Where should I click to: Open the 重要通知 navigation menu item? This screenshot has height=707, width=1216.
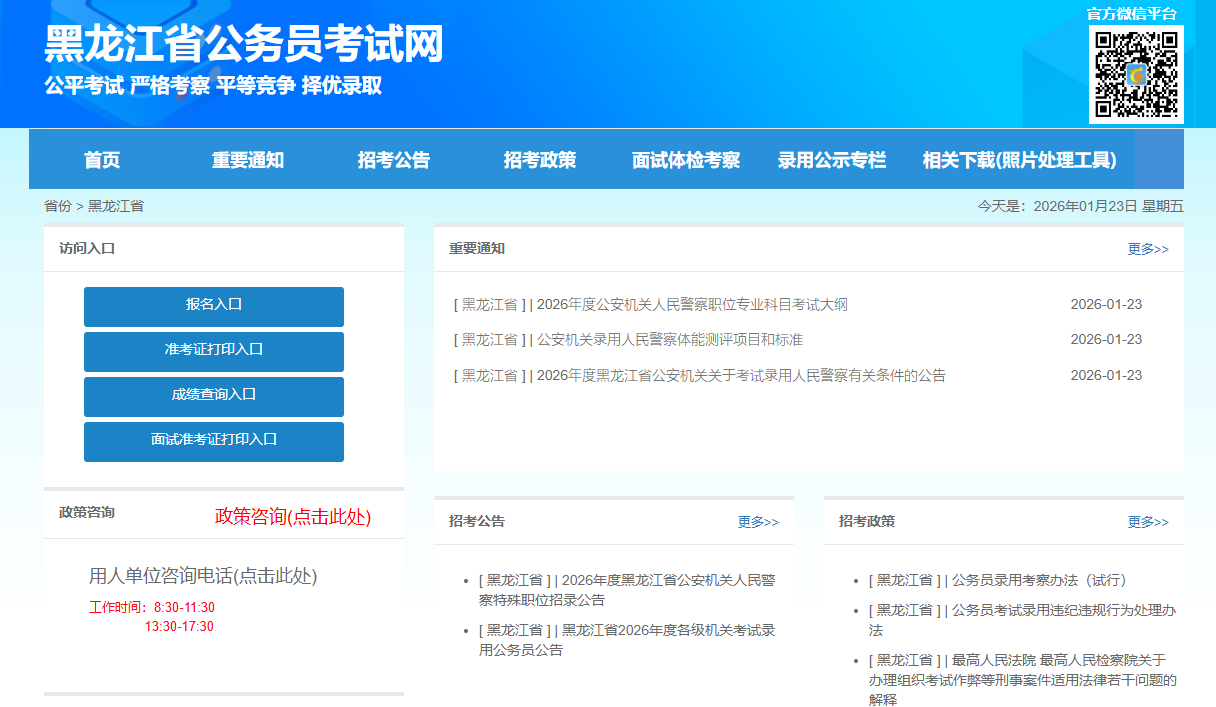click(248, 160)
